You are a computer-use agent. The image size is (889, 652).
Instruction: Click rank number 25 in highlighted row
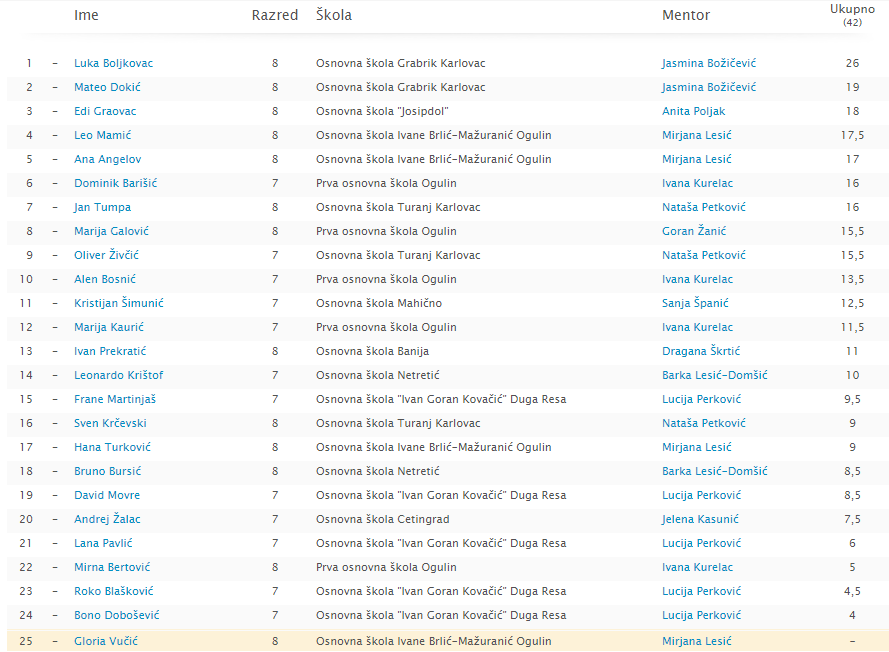(26, 641)
